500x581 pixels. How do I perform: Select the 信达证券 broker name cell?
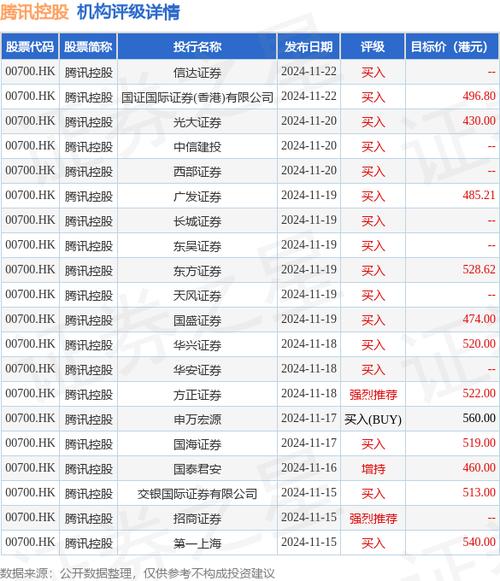point(197,72)
